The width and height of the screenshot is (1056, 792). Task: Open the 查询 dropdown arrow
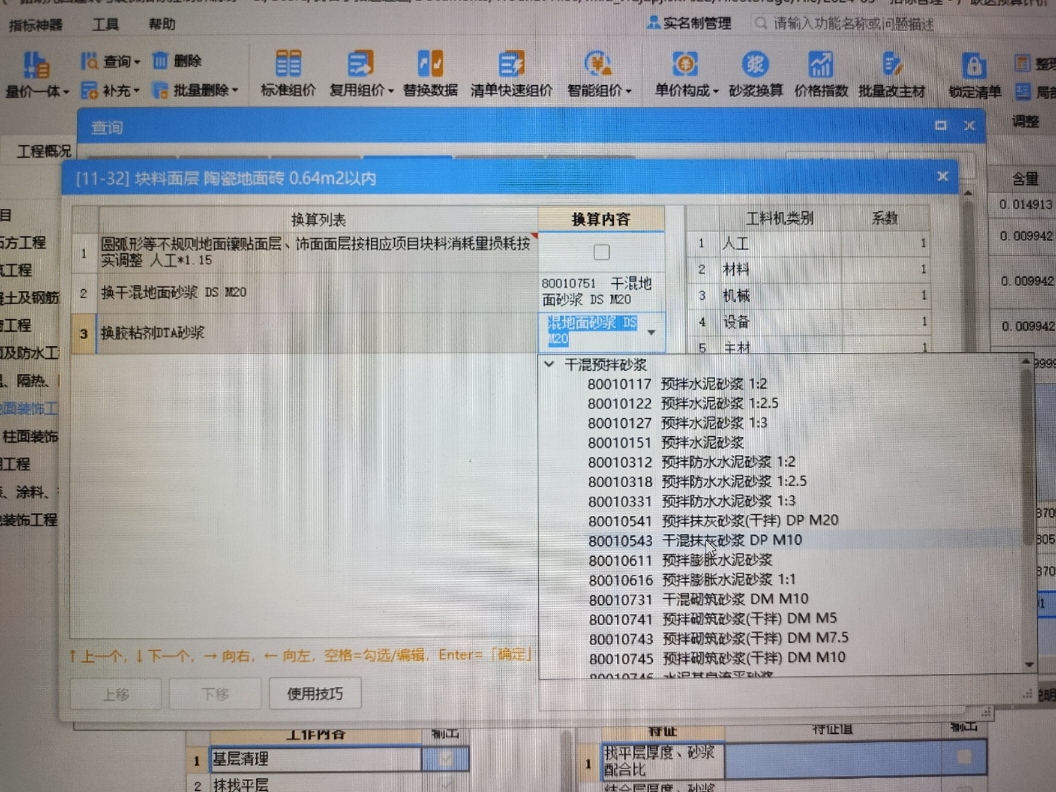(139, 59)
